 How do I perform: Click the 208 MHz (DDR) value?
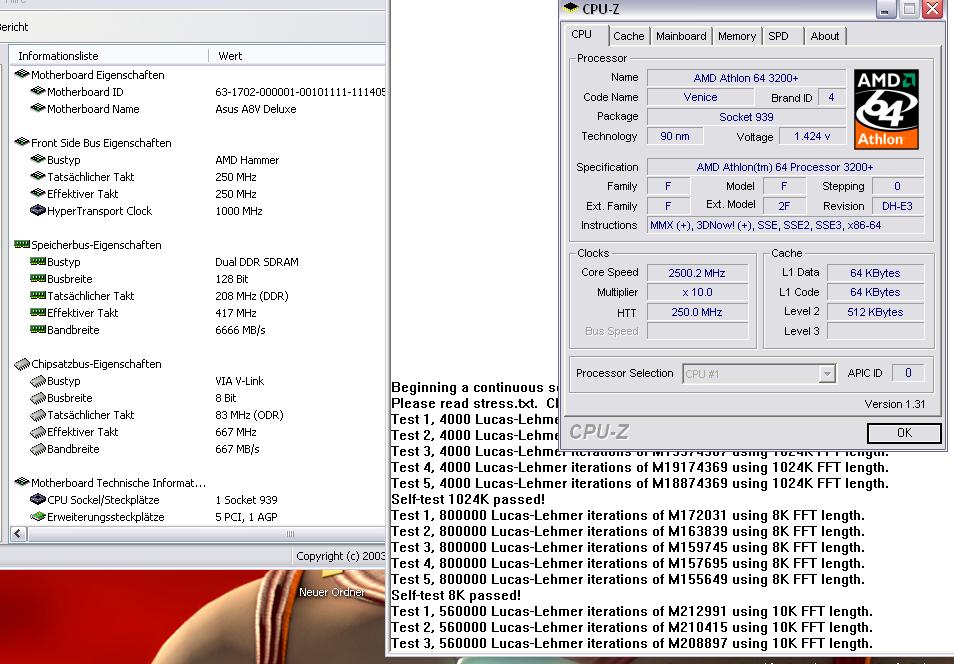point(252,296)
